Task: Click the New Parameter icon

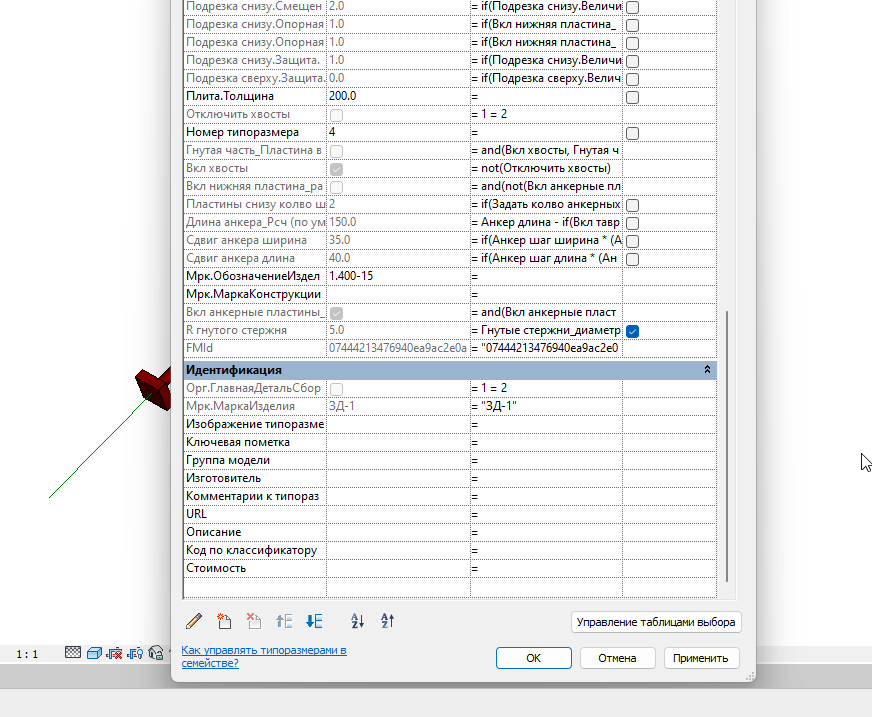Action: coord(224,621)
